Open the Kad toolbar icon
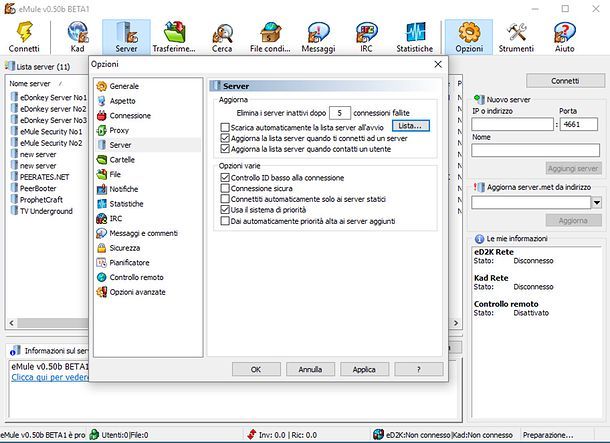610x443 pixels. pos(77,37)
